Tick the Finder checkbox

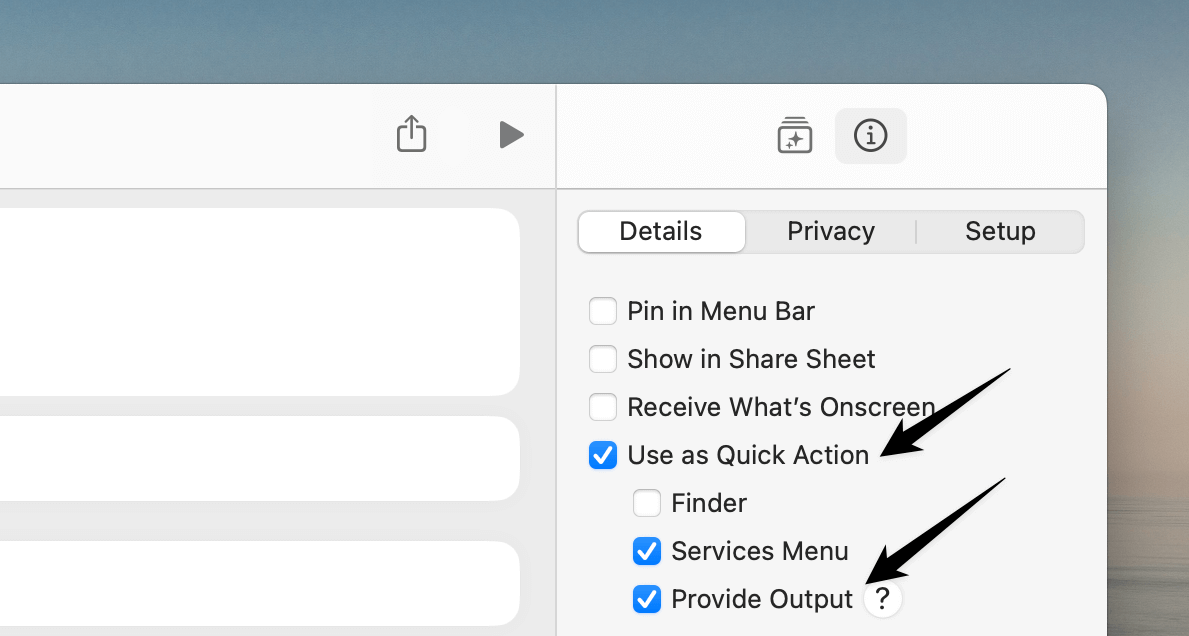point(647,503)
